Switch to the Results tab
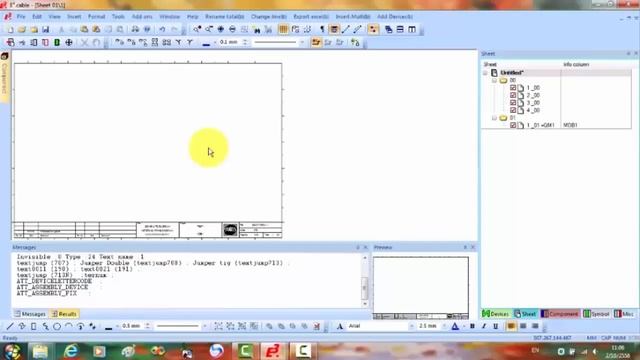 pos(64,314)
